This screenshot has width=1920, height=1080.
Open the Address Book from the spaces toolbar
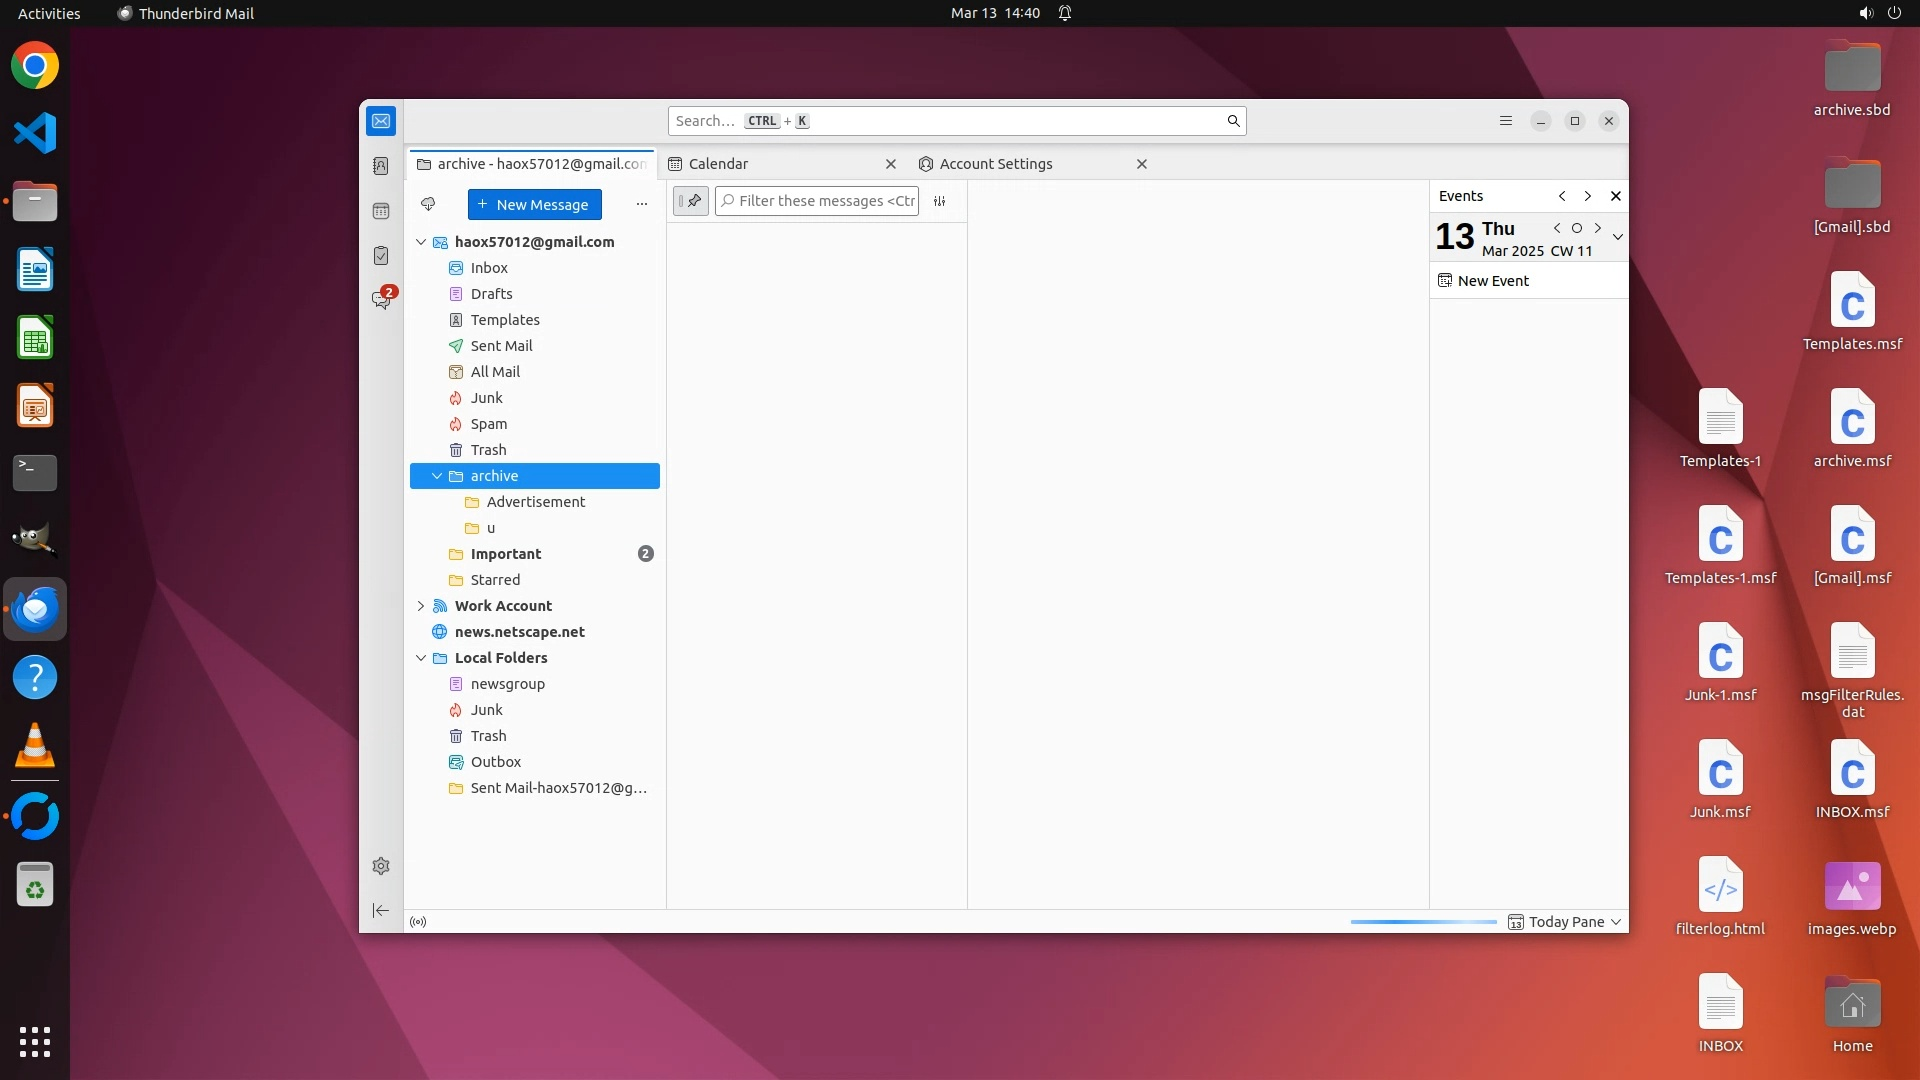(x=381, y=166)
